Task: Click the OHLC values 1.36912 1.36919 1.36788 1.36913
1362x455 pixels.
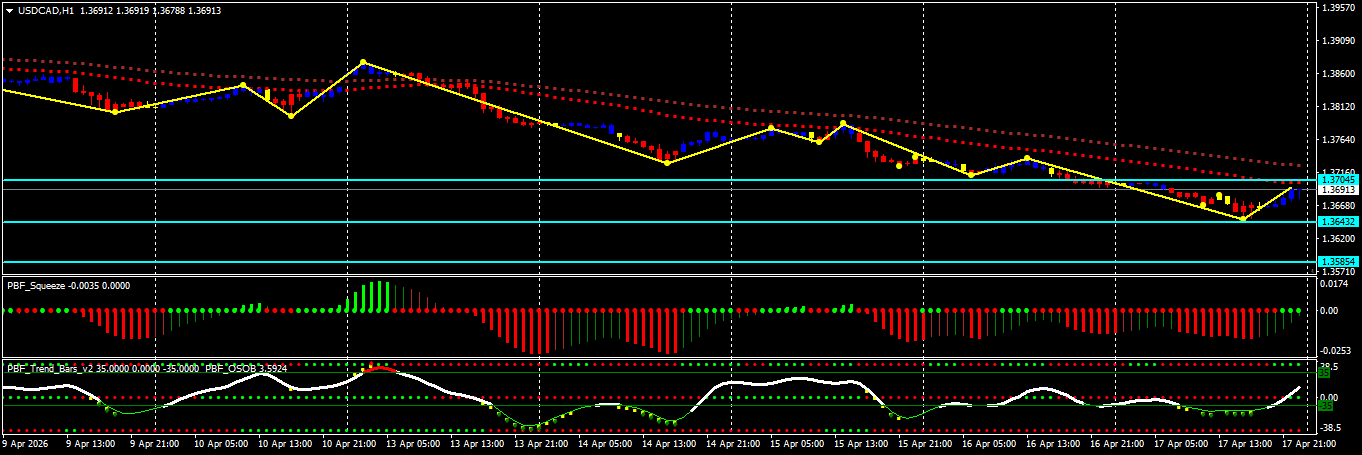Action: 150,10
